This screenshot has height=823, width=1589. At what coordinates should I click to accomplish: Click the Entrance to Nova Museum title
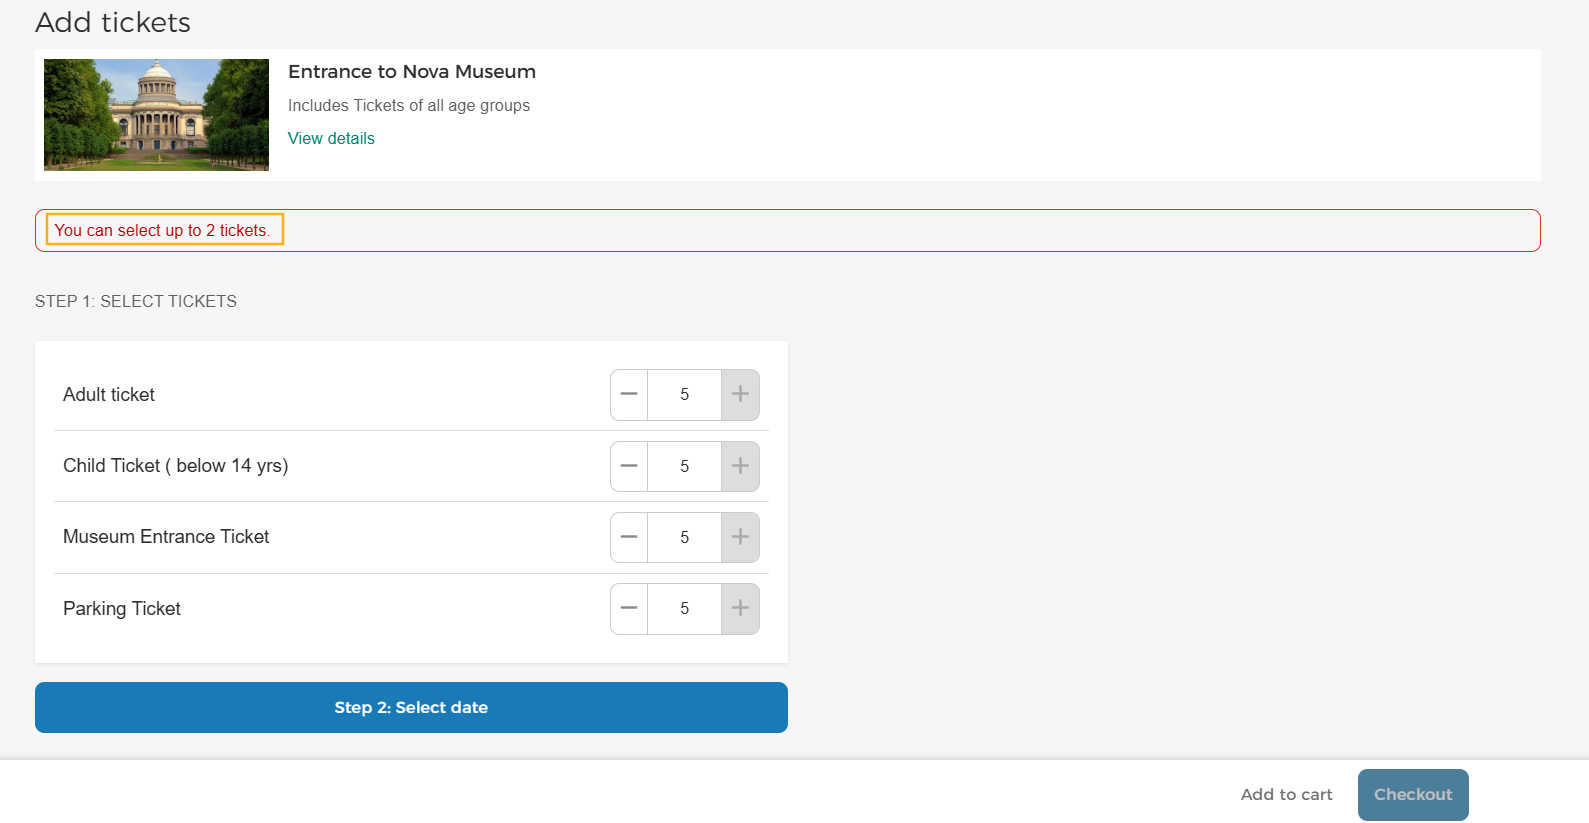(x=412, y=72)
